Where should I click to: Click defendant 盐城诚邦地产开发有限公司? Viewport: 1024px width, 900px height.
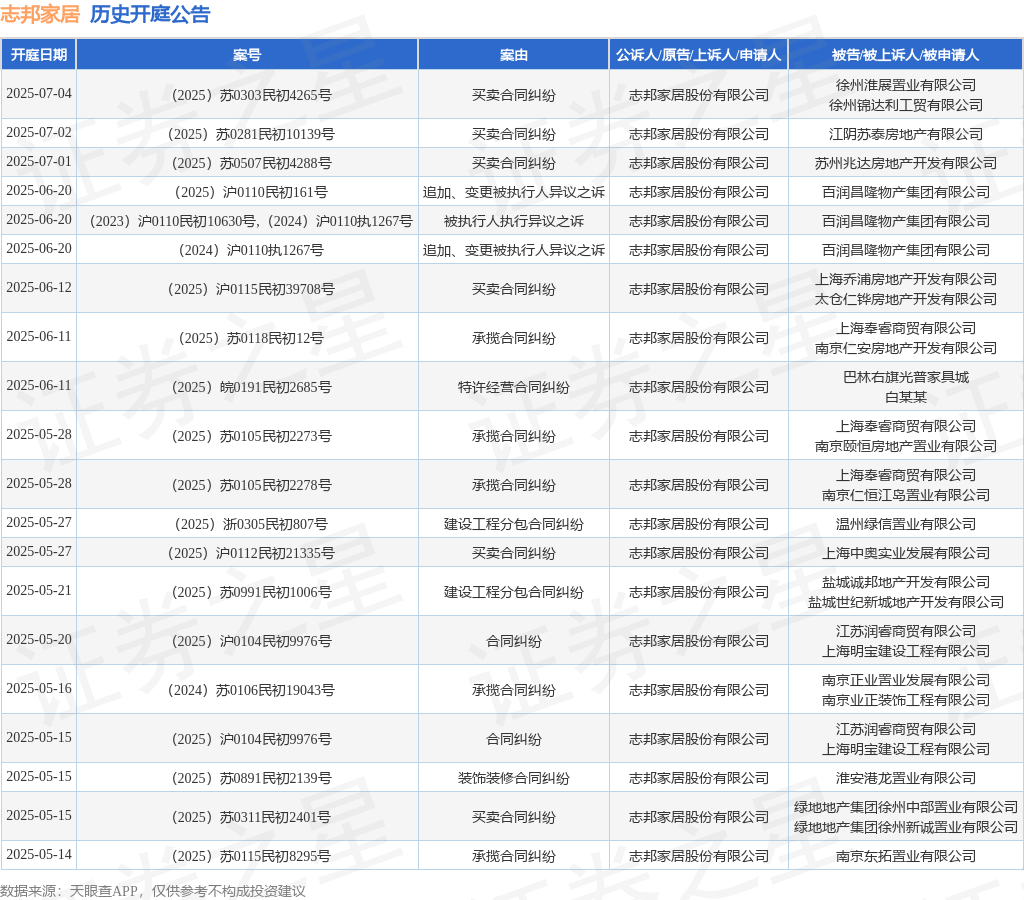click(x=905, y=582)
